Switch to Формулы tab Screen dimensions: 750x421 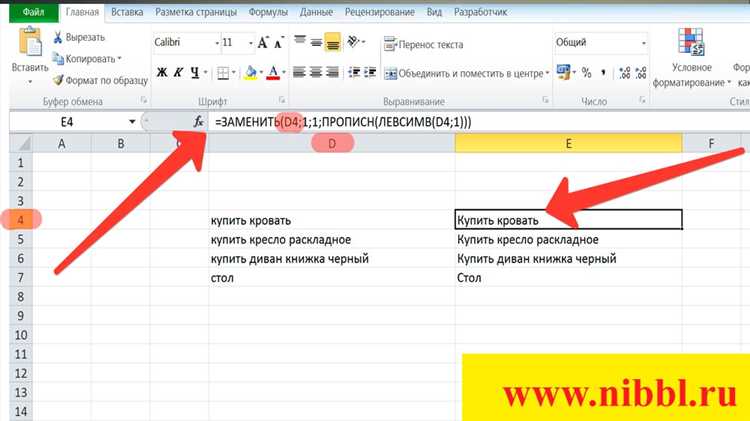coord(268,12)
